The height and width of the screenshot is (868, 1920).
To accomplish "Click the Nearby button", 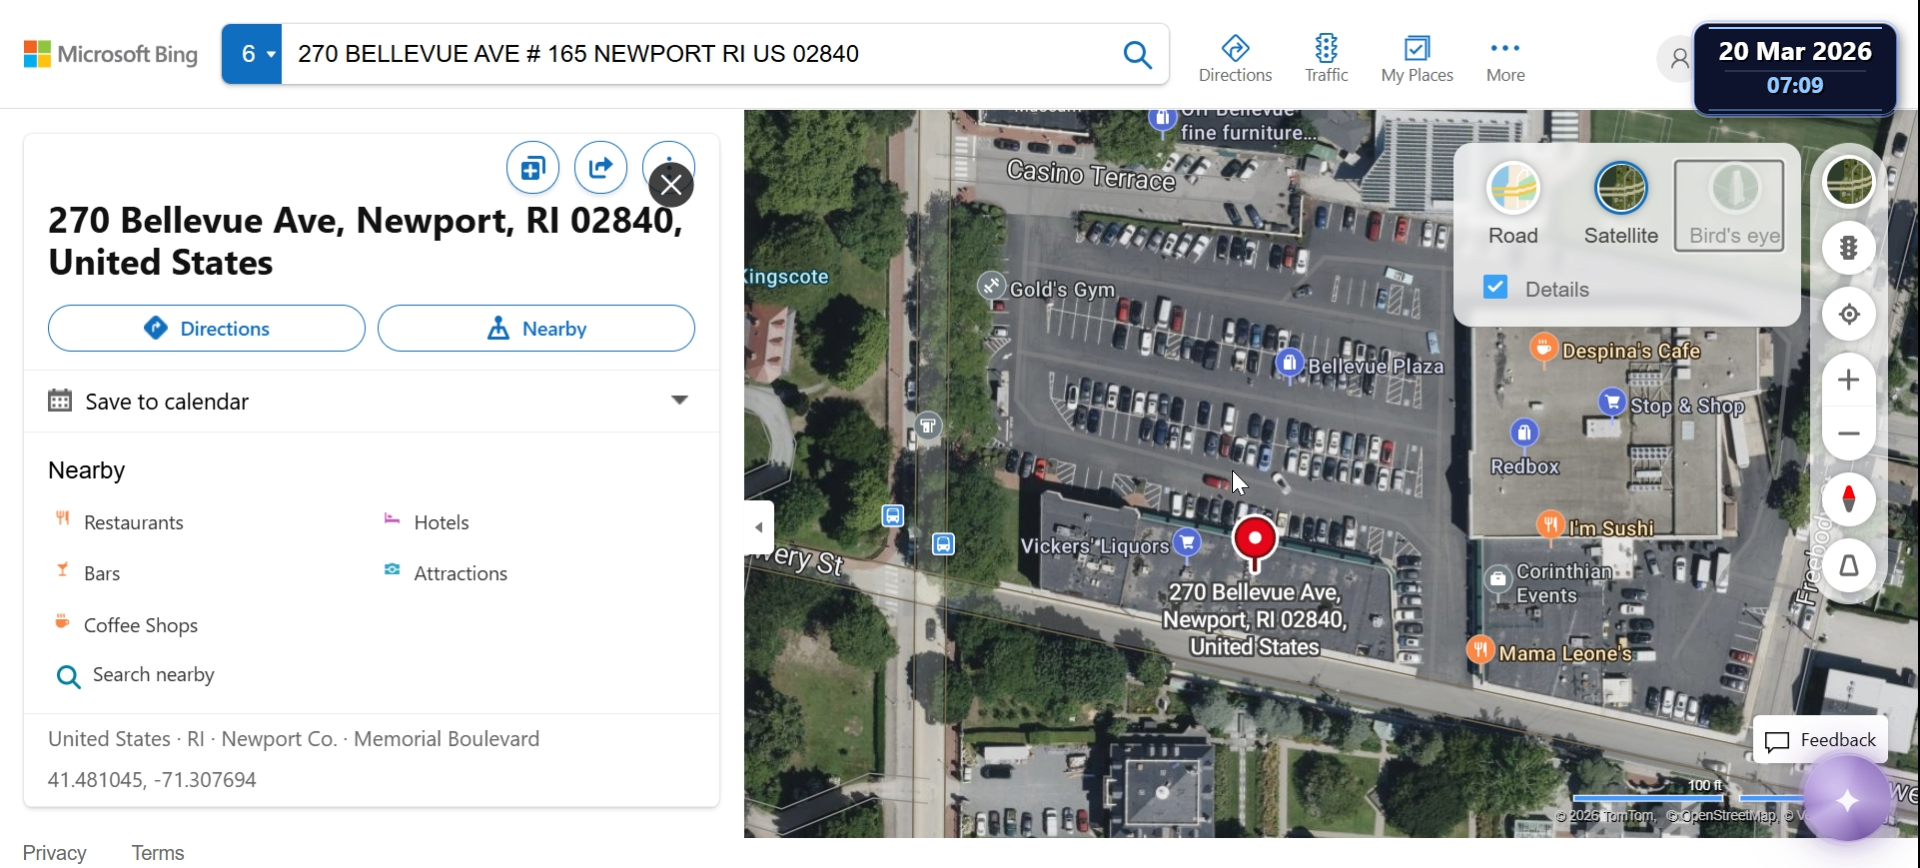I will tap(536, 328).
